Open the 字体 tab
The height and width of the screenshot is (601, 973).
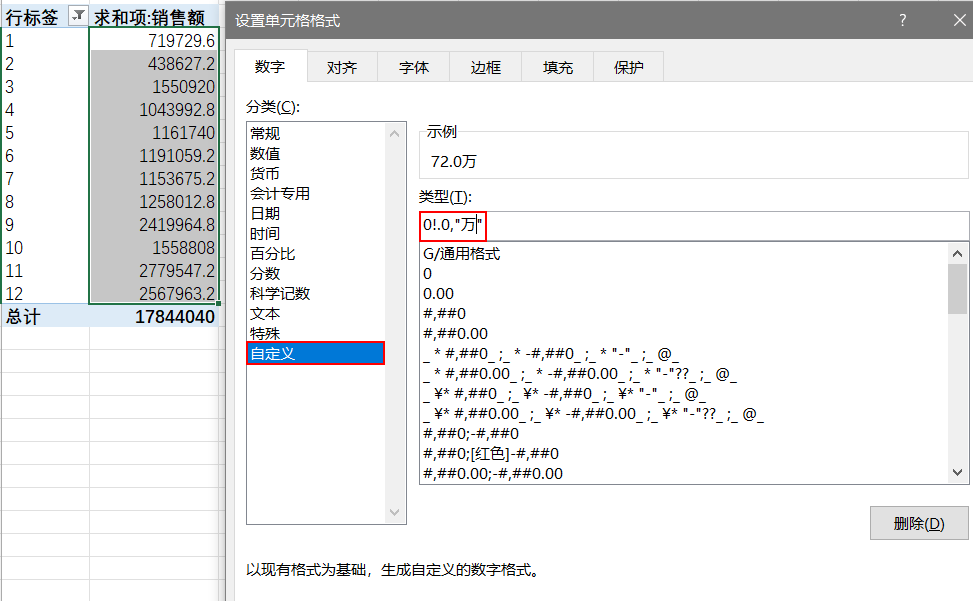(414, 68)
